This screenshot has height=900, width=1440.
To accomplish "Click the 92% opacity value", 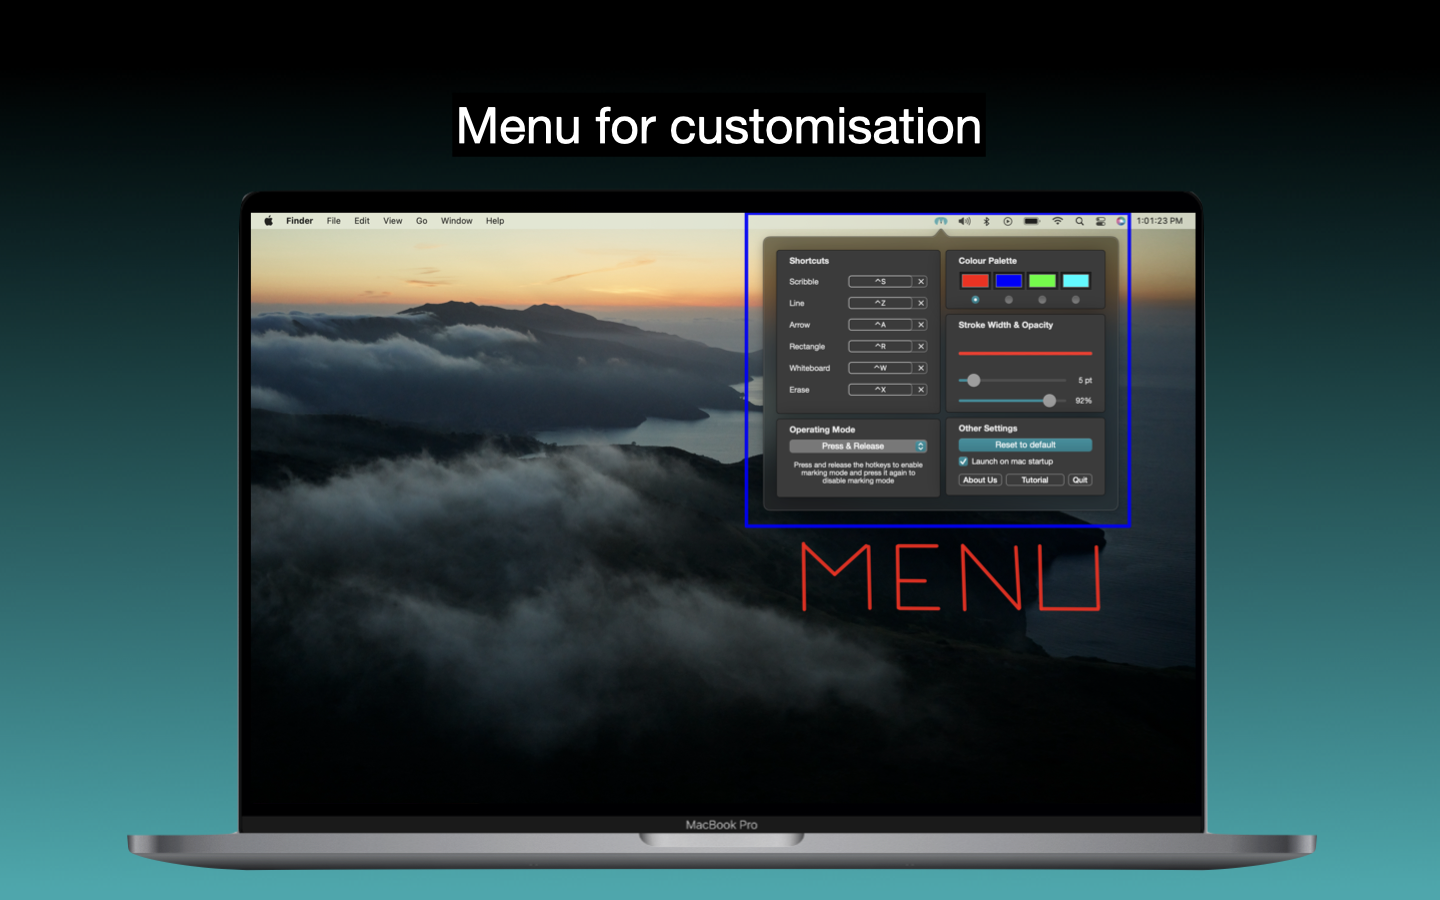I will coord(1083,401).
